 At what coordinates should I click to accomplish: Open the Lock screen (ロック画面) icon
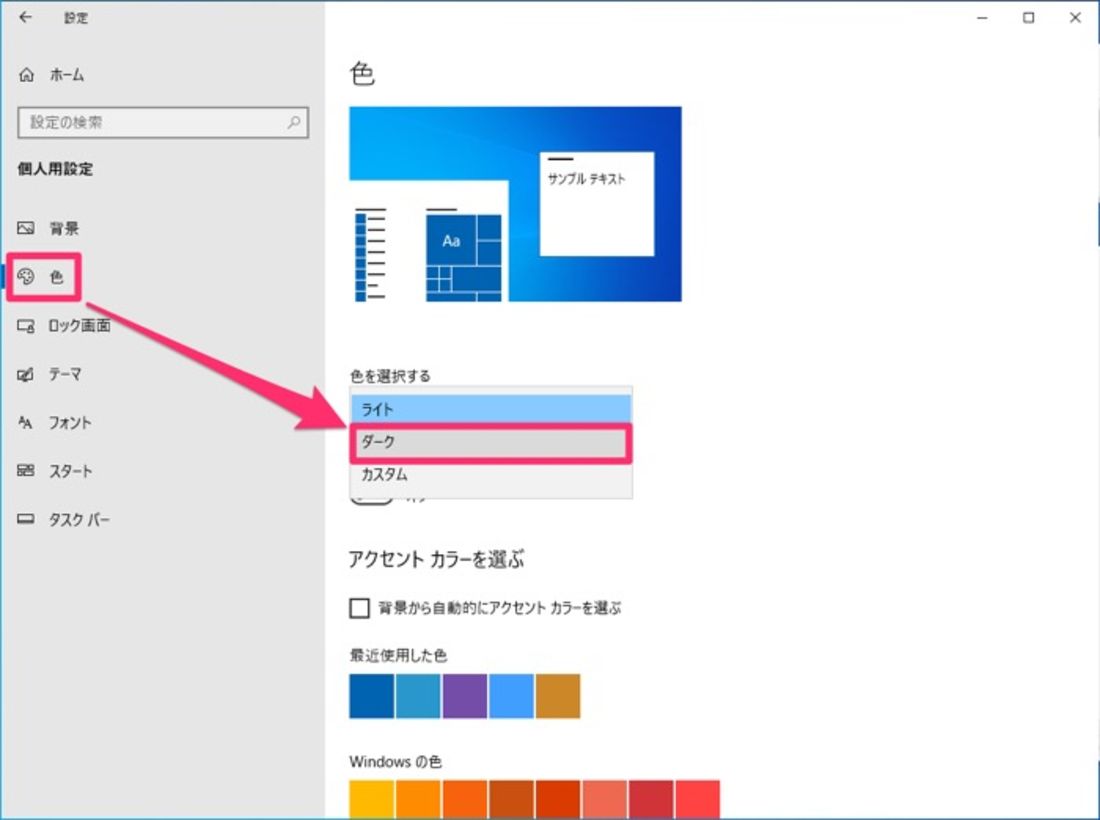coord(27,326)
